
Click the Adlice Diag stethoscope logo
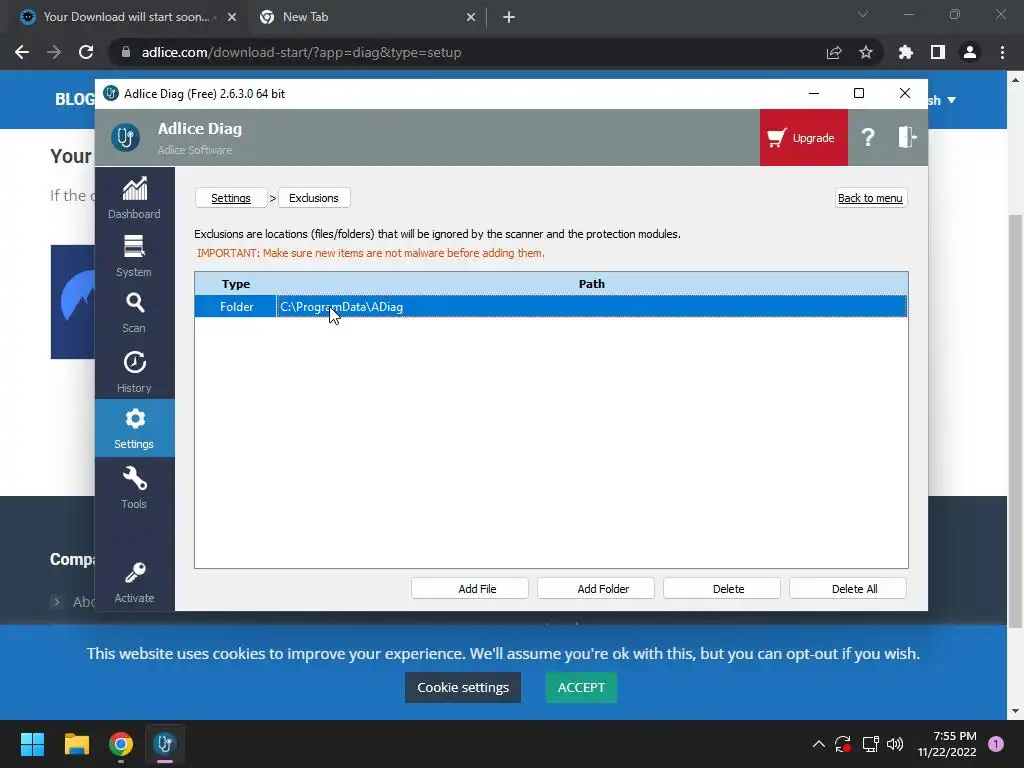click(x=125, y=138)
